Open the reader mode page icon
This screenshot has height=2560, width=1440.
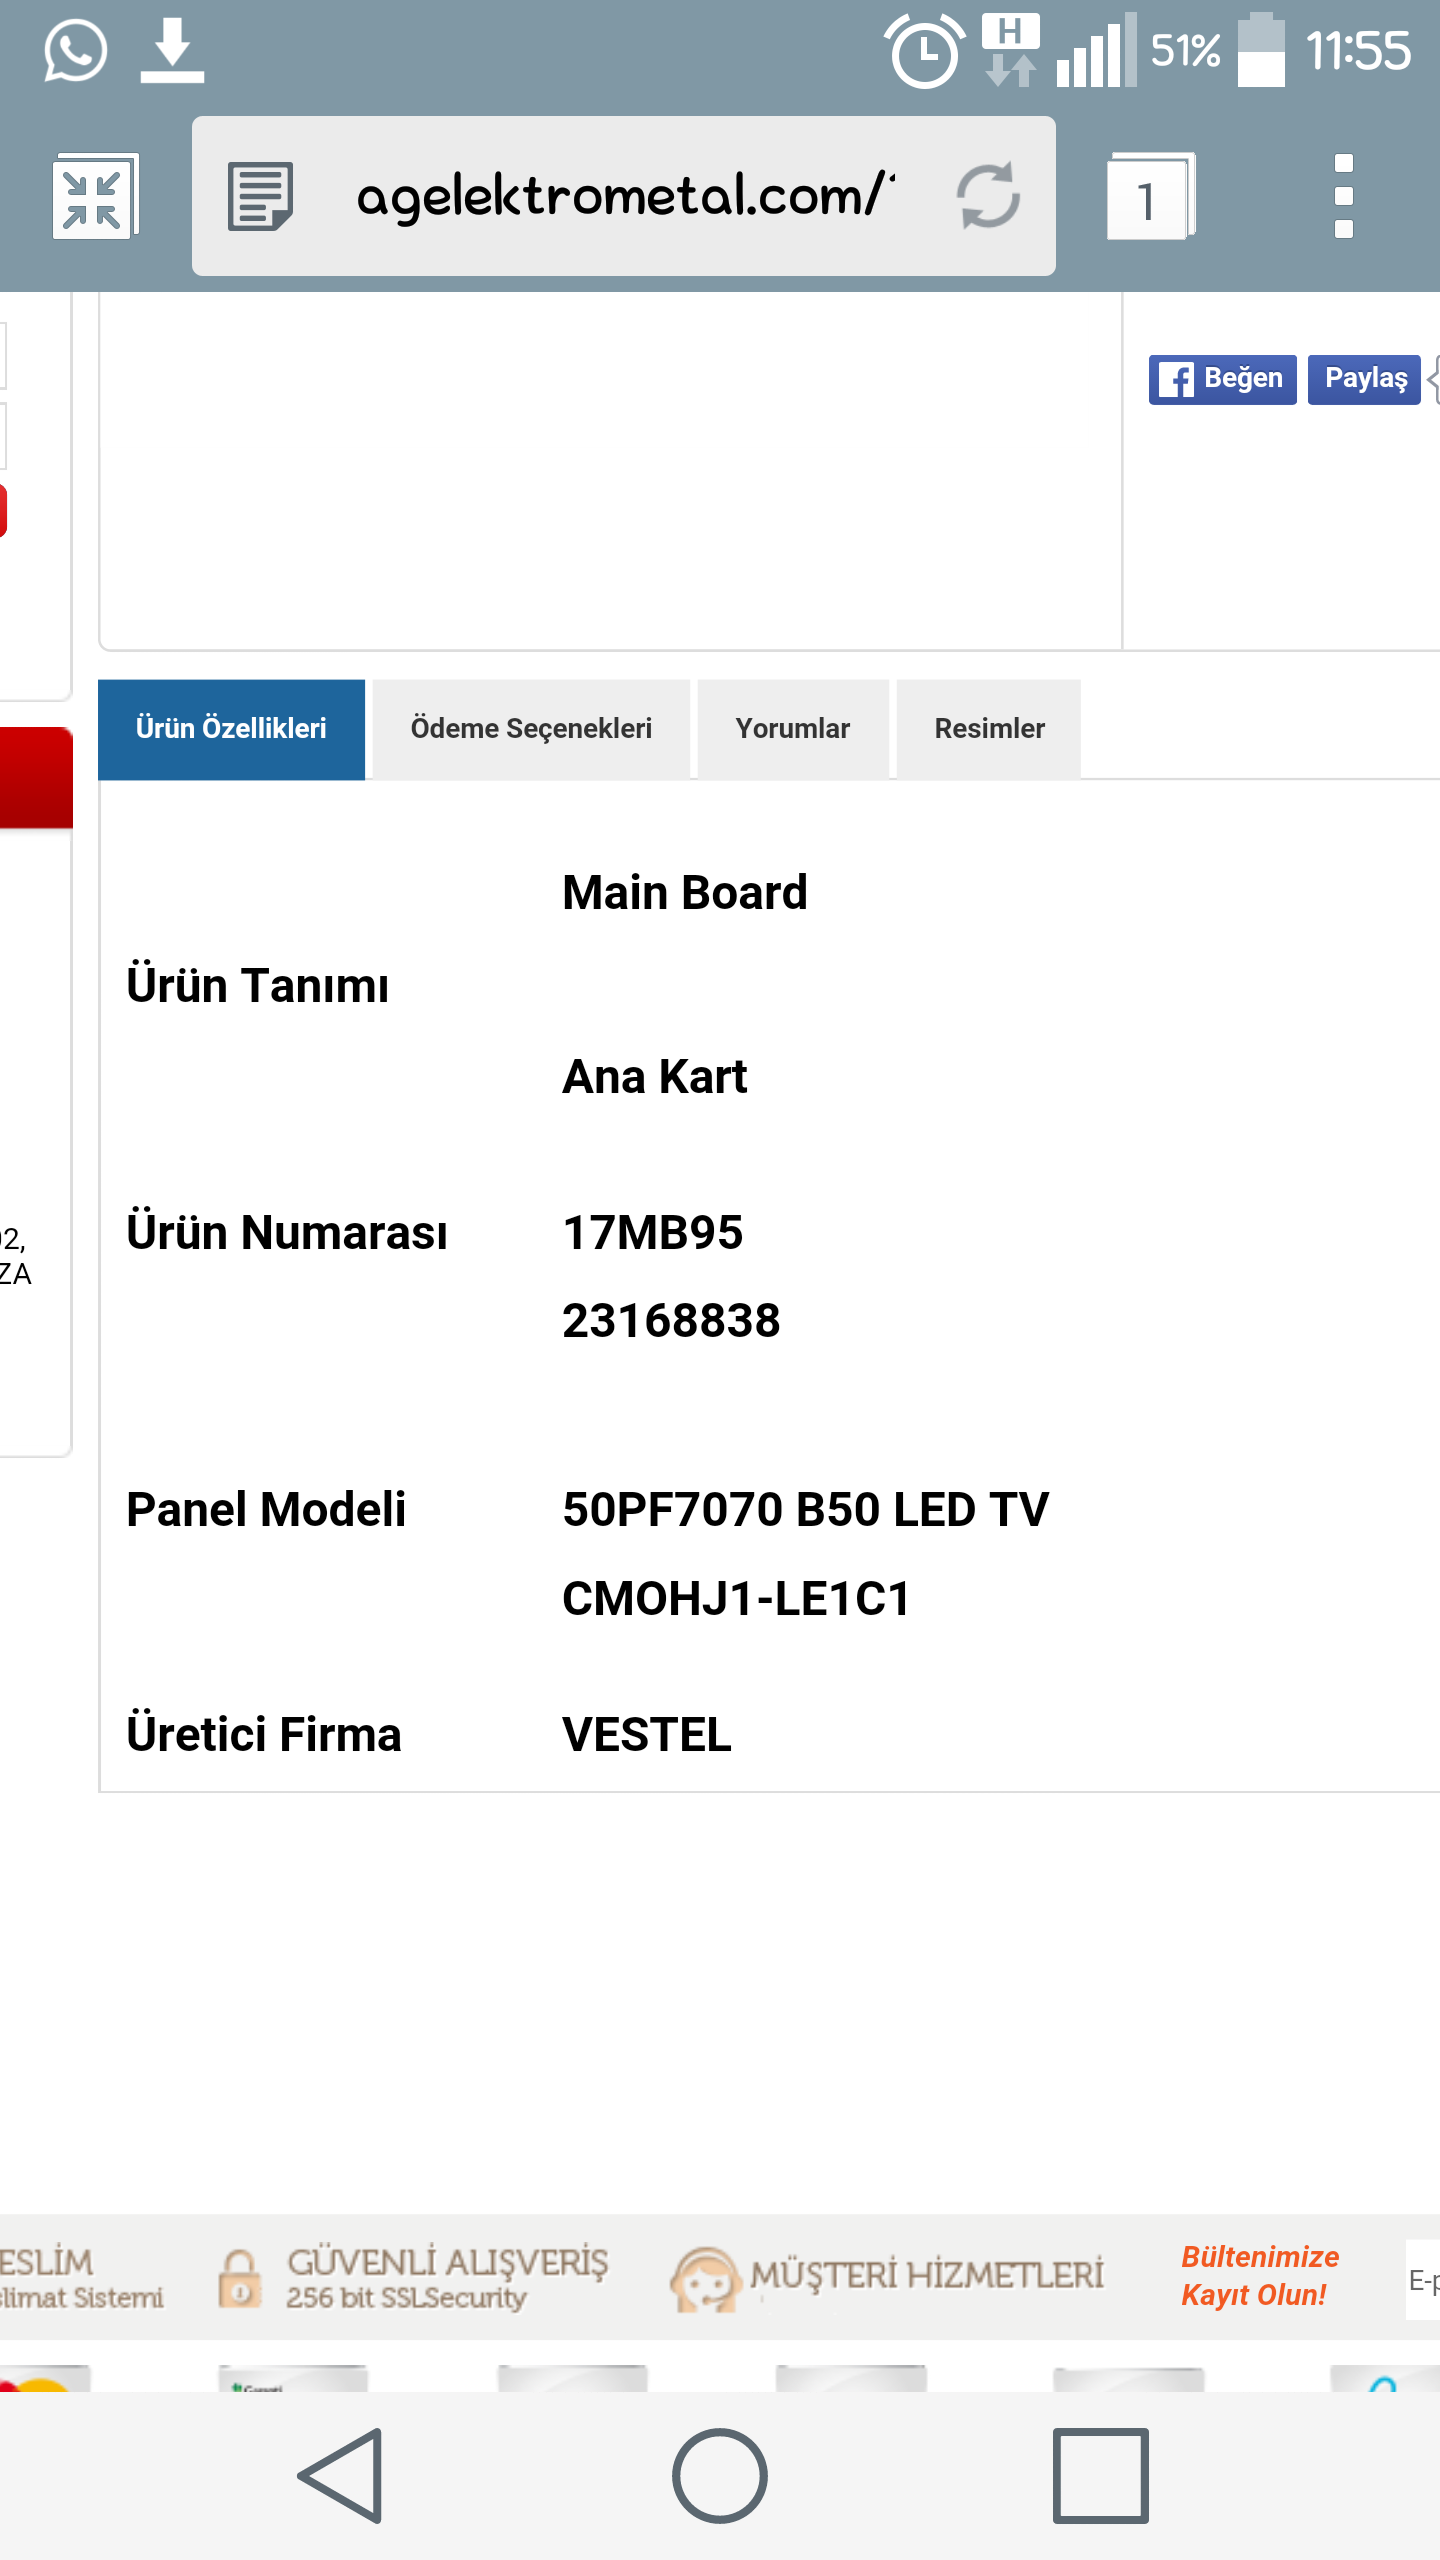260,196
